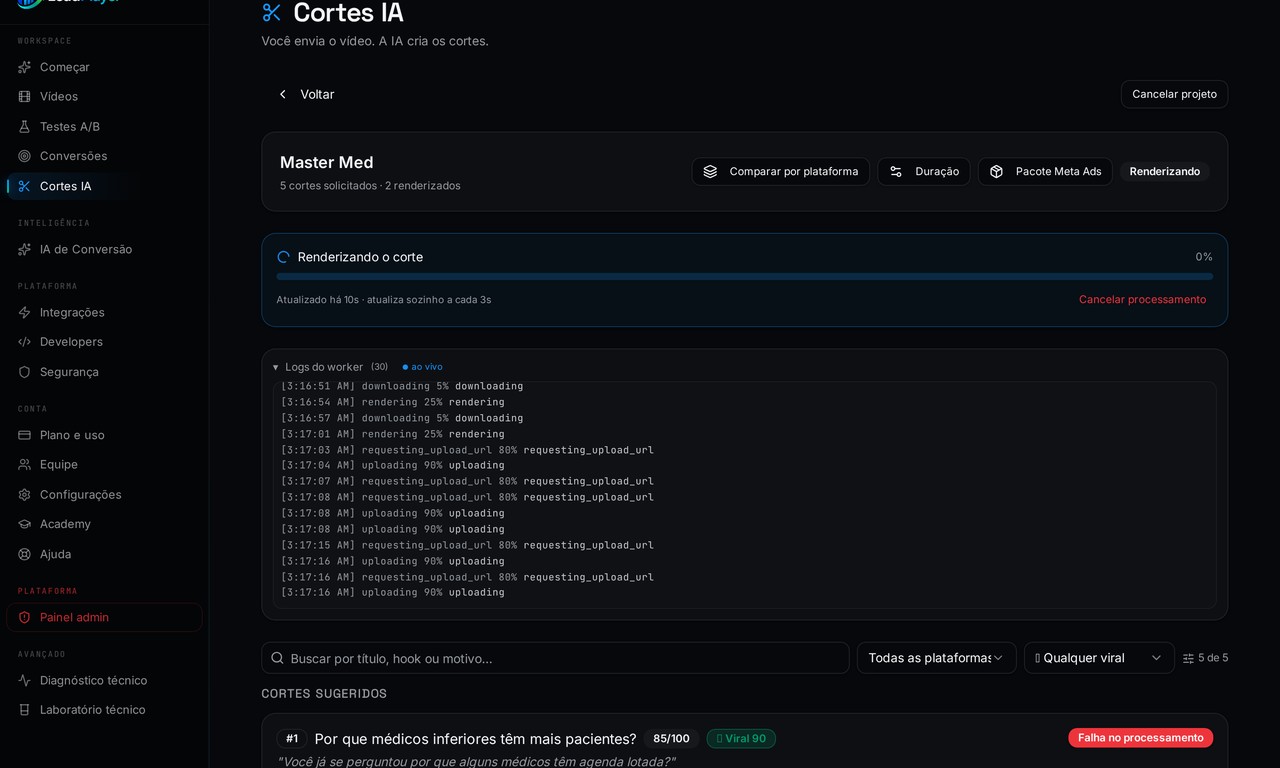Viewport: 1280px width, 768px height.
Task: Click "5 cortes solicitados · 2 renderizados" text
Action: (x=370, y=186)
